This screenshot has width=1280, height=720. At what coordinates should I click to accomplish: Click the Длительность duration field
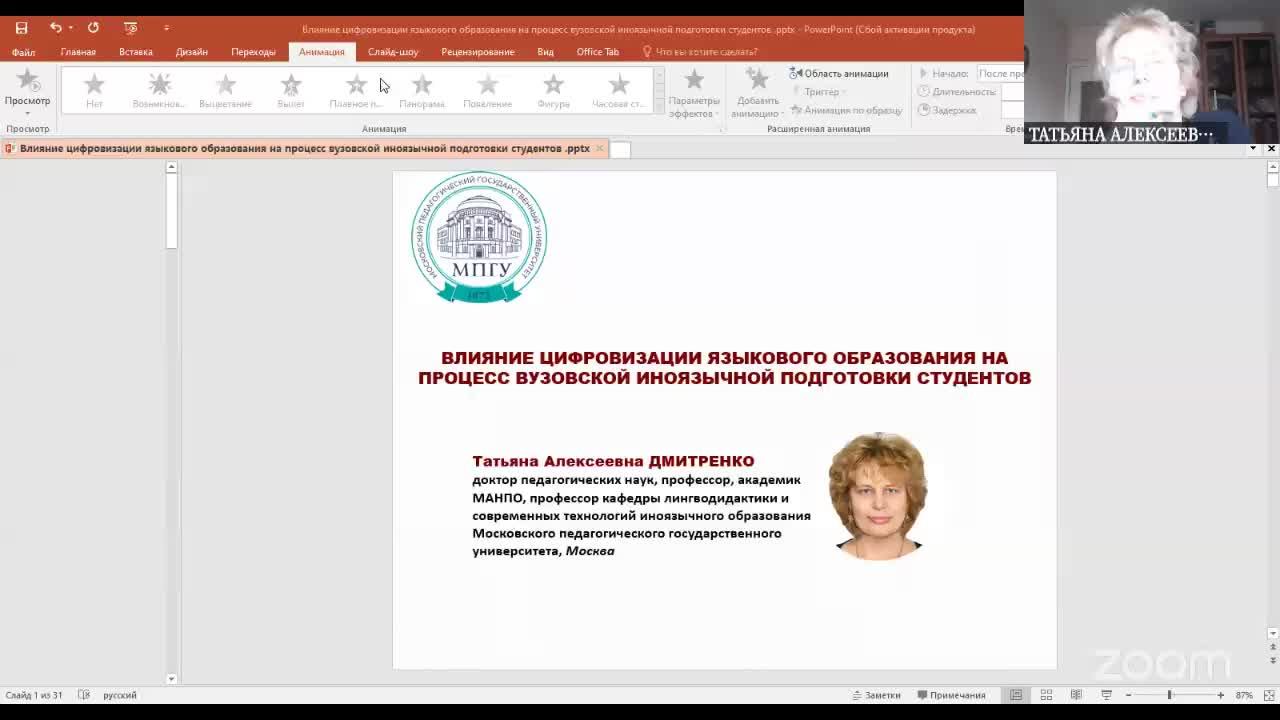[x=1011, y=92]
